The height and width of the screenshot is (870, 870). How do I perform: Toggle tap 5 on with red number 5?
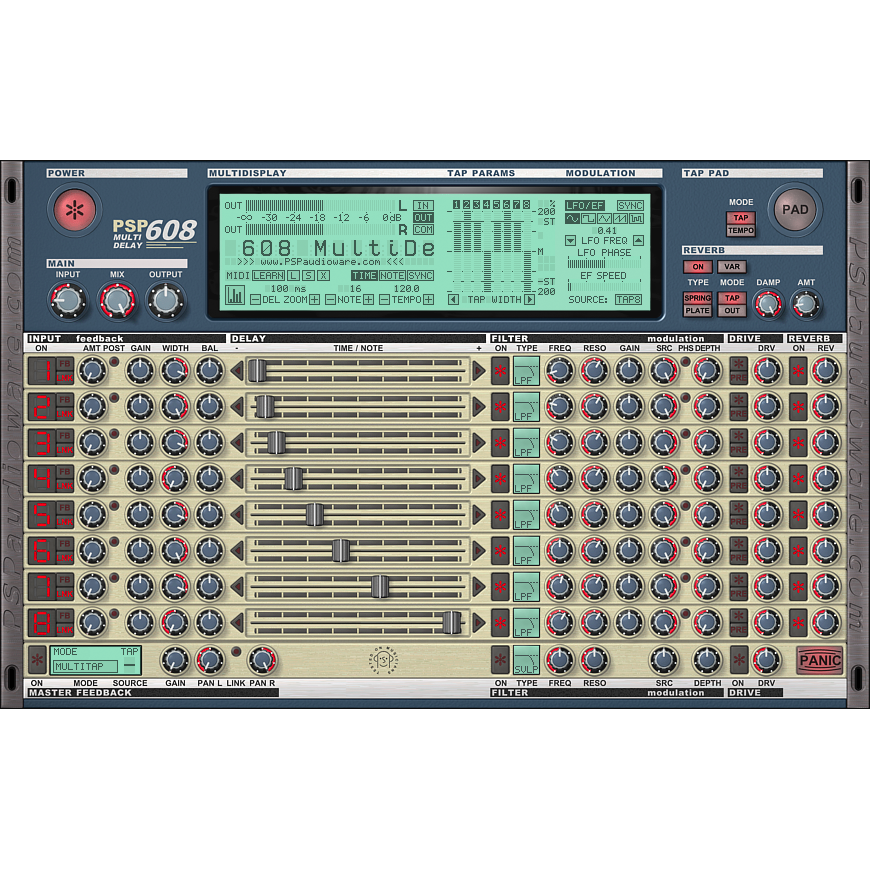[43, 515]
